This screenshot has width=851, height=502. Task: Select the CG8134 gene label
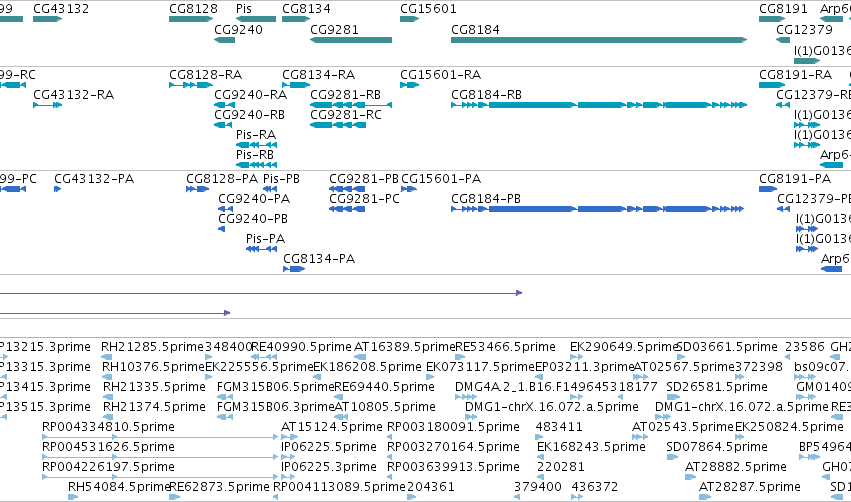(306, 9)
